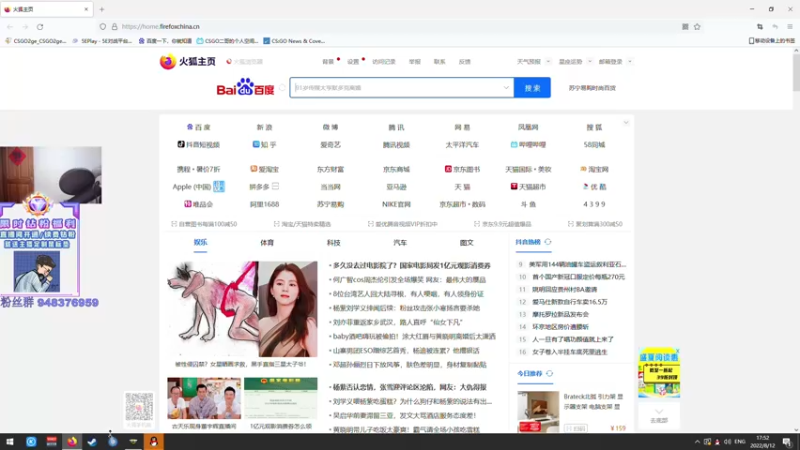Open the 背景 menu in the header

tap(328, 62)
